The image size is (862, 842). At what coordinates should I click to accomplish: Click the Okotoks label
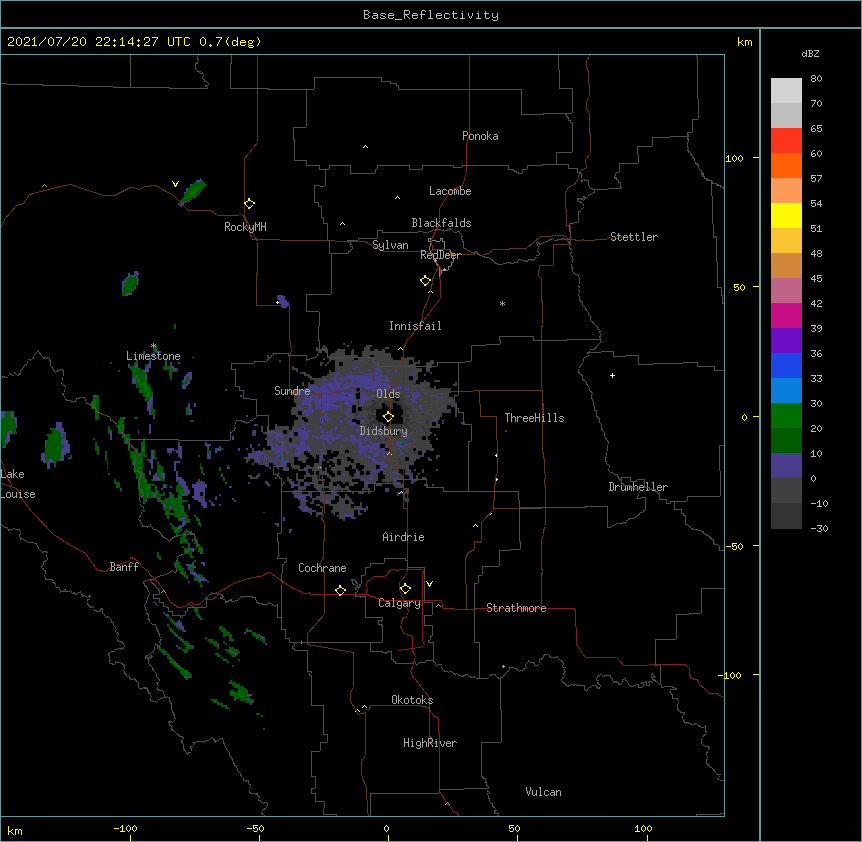[412, 700]
